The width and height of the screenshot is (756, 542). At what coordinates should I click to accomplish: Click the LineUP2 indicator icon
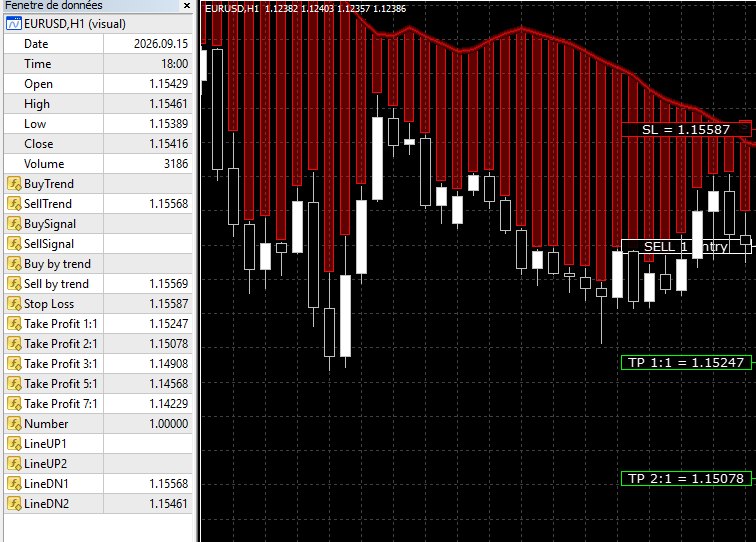click(x=14, y=464)
